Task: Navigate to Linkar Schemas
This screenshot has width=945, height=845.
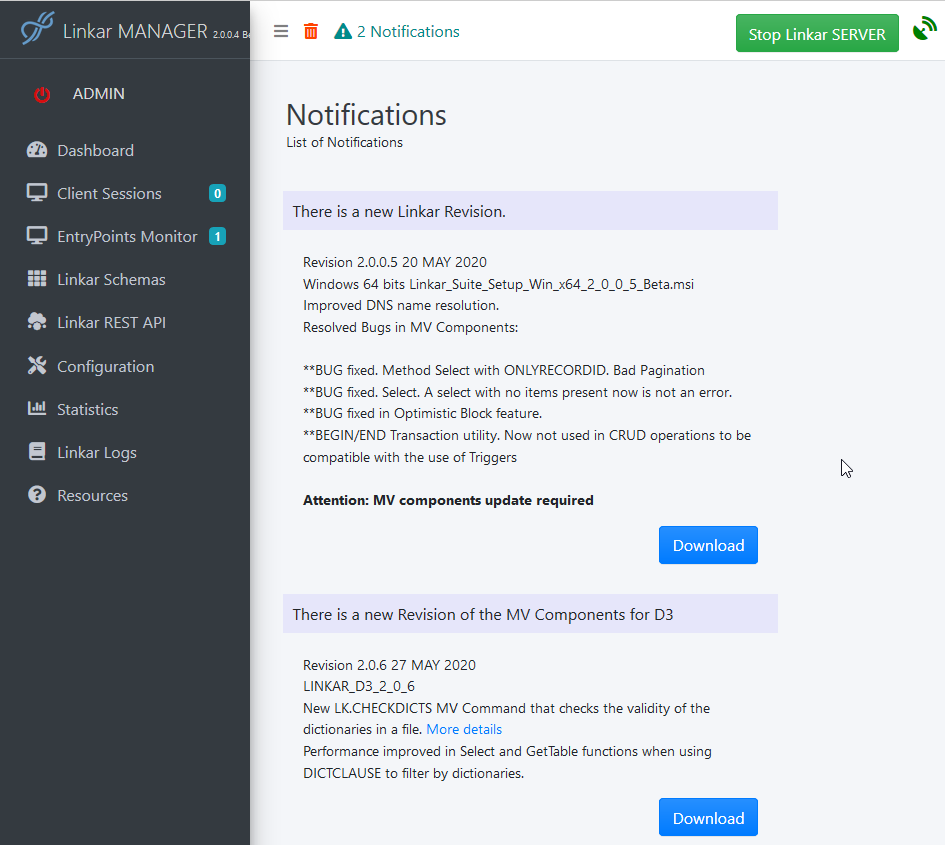Action: click(x=111, y=280)
